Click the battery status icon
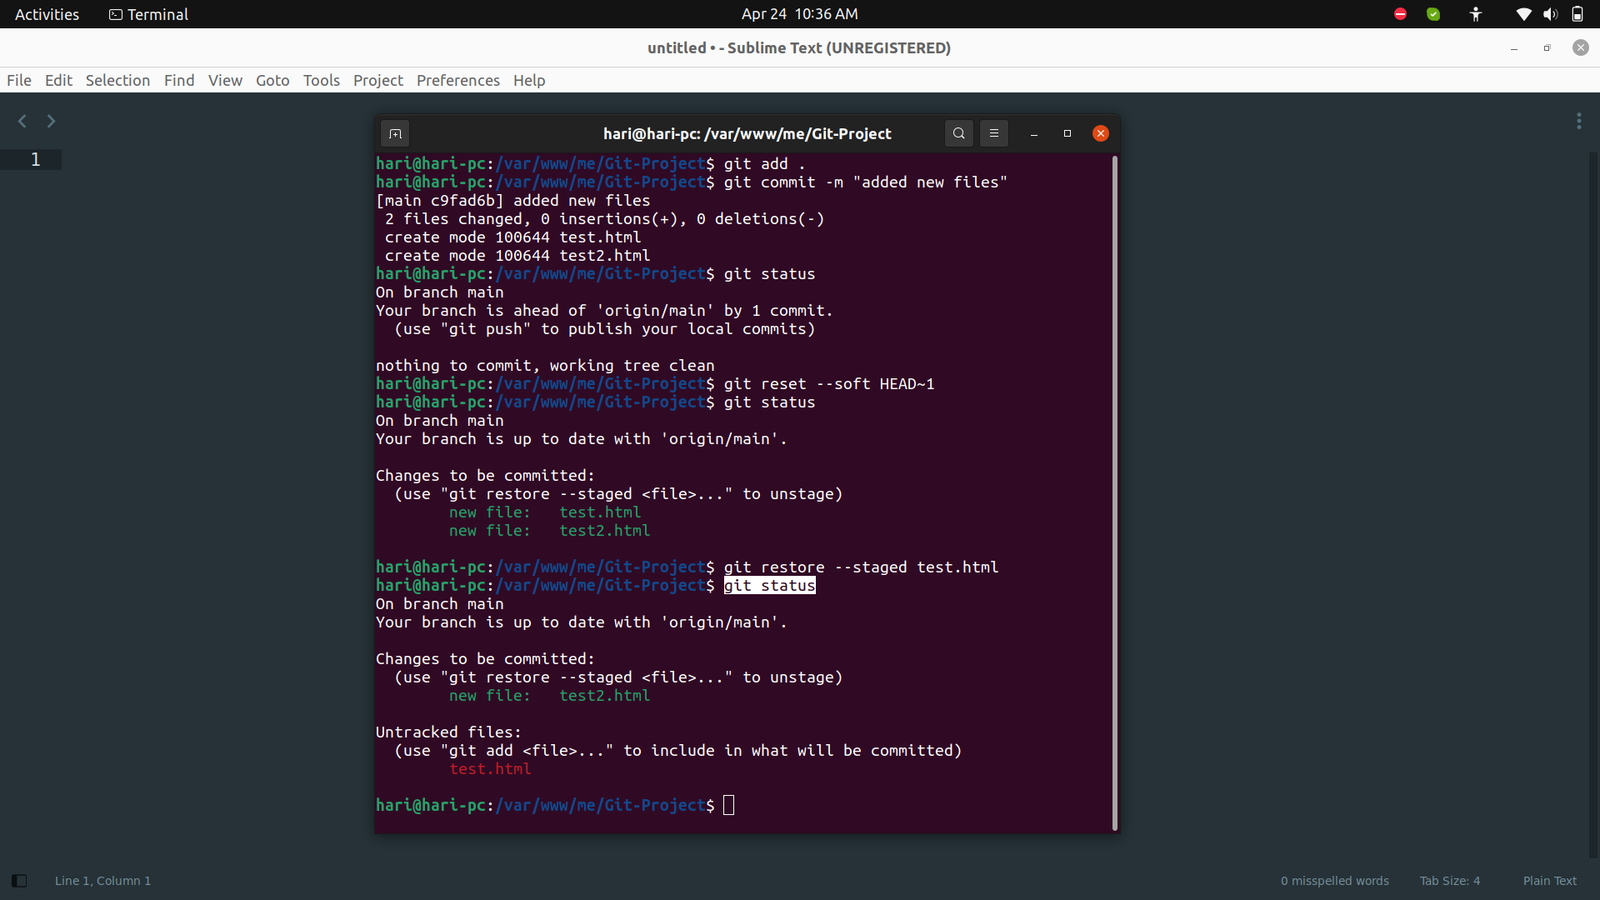Image resolution: width=1600 pixels, height=900 pixels. click(1577, 14)
